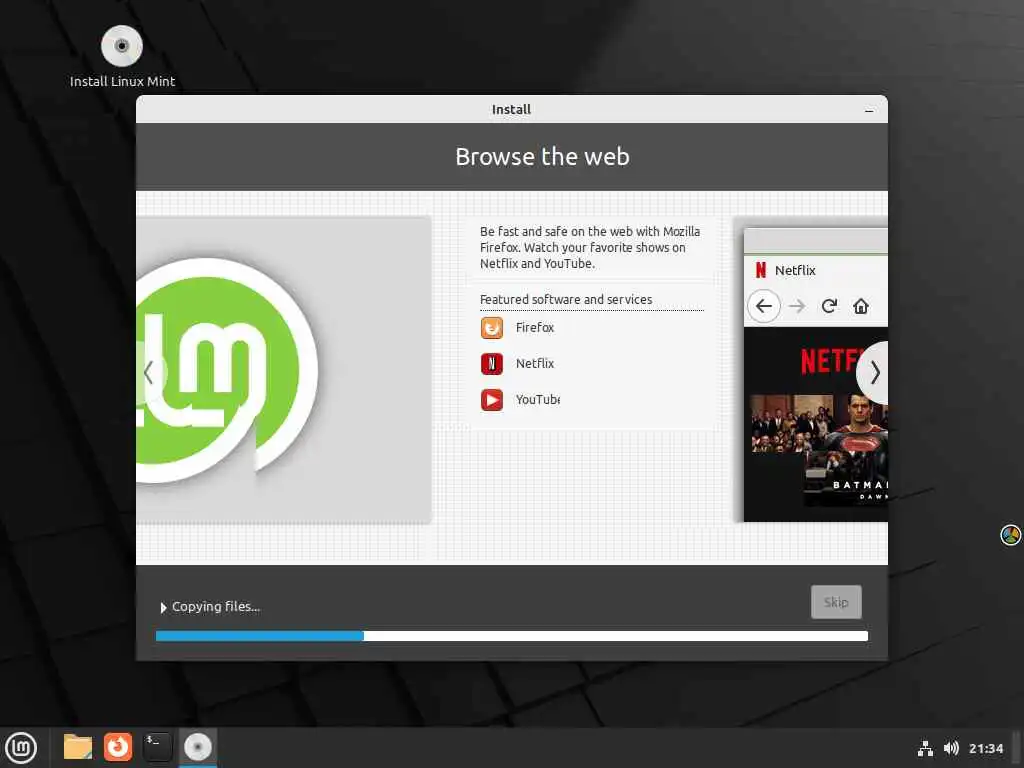The width and height of the screenshot is (1024, 768).
Task: Select the installer disc icon in taskbar
Action: pyautogui.click(x=197, y=747)
